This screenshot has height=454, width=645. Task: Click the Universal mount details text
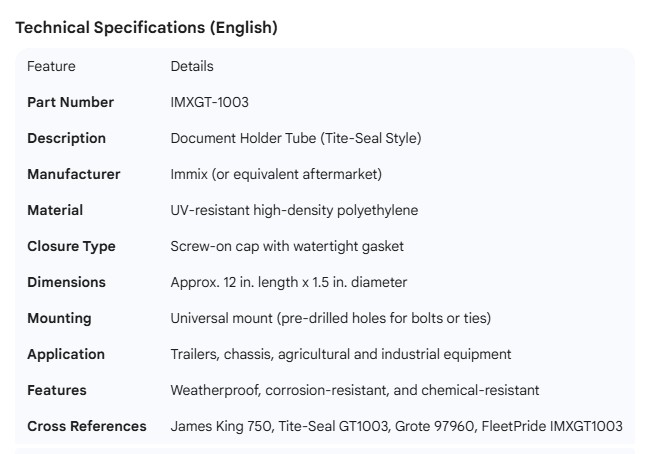pos(330,318)
